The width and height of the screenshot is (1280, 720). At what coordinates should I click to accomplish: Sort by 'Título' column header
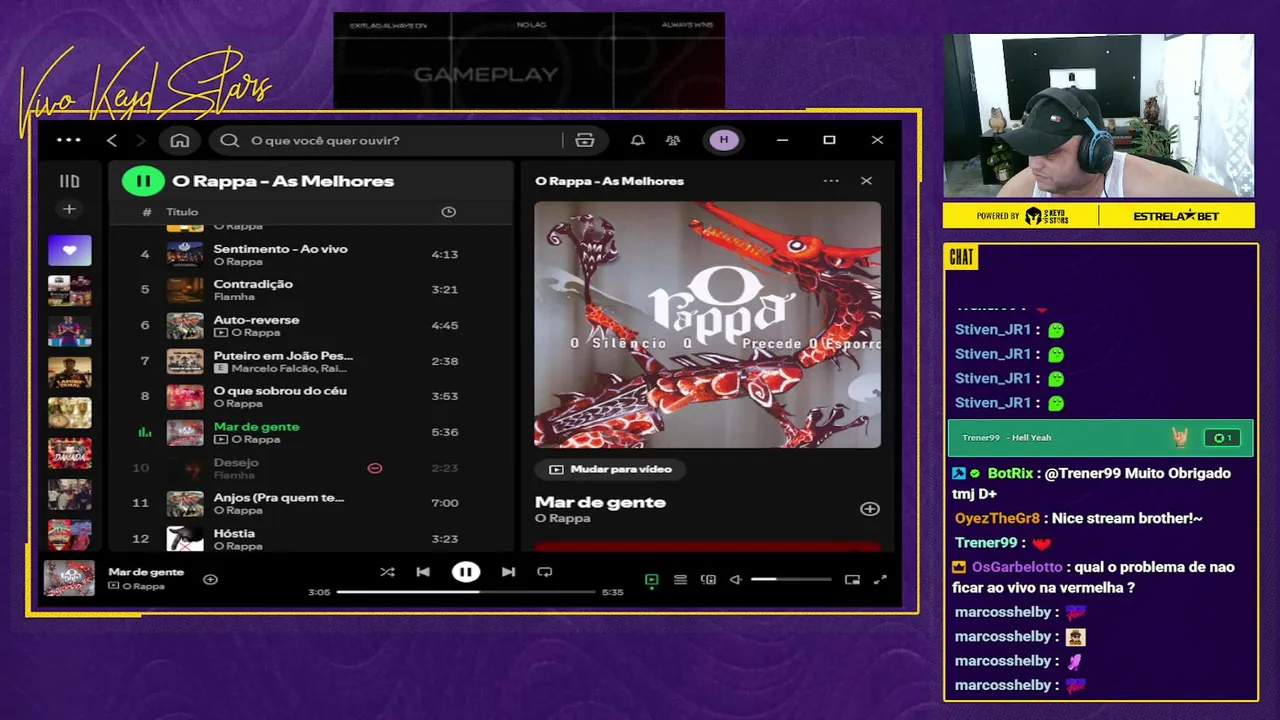182,212
